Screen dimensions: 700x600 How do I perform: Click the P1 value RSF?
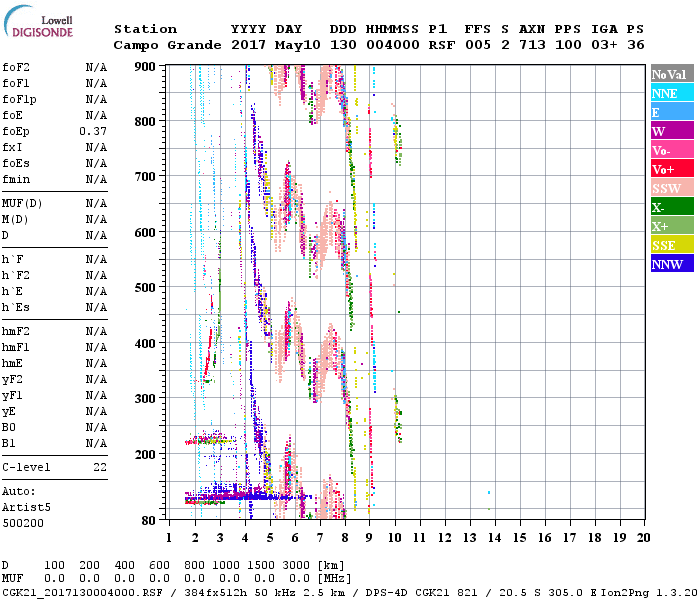[x=442, y=45]
